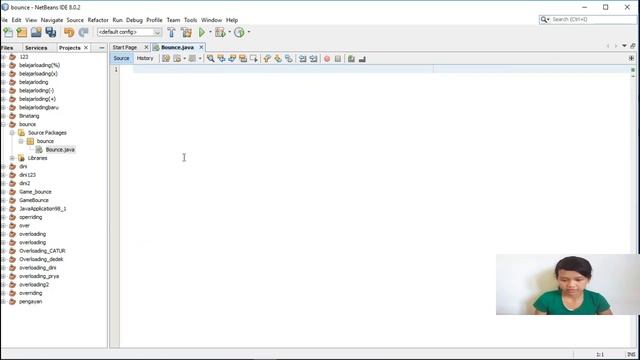The height and width of the screenshot is (360, 640).
Task: Find next occurrence in editor toolbar
Action: click(x=232, y=59)
